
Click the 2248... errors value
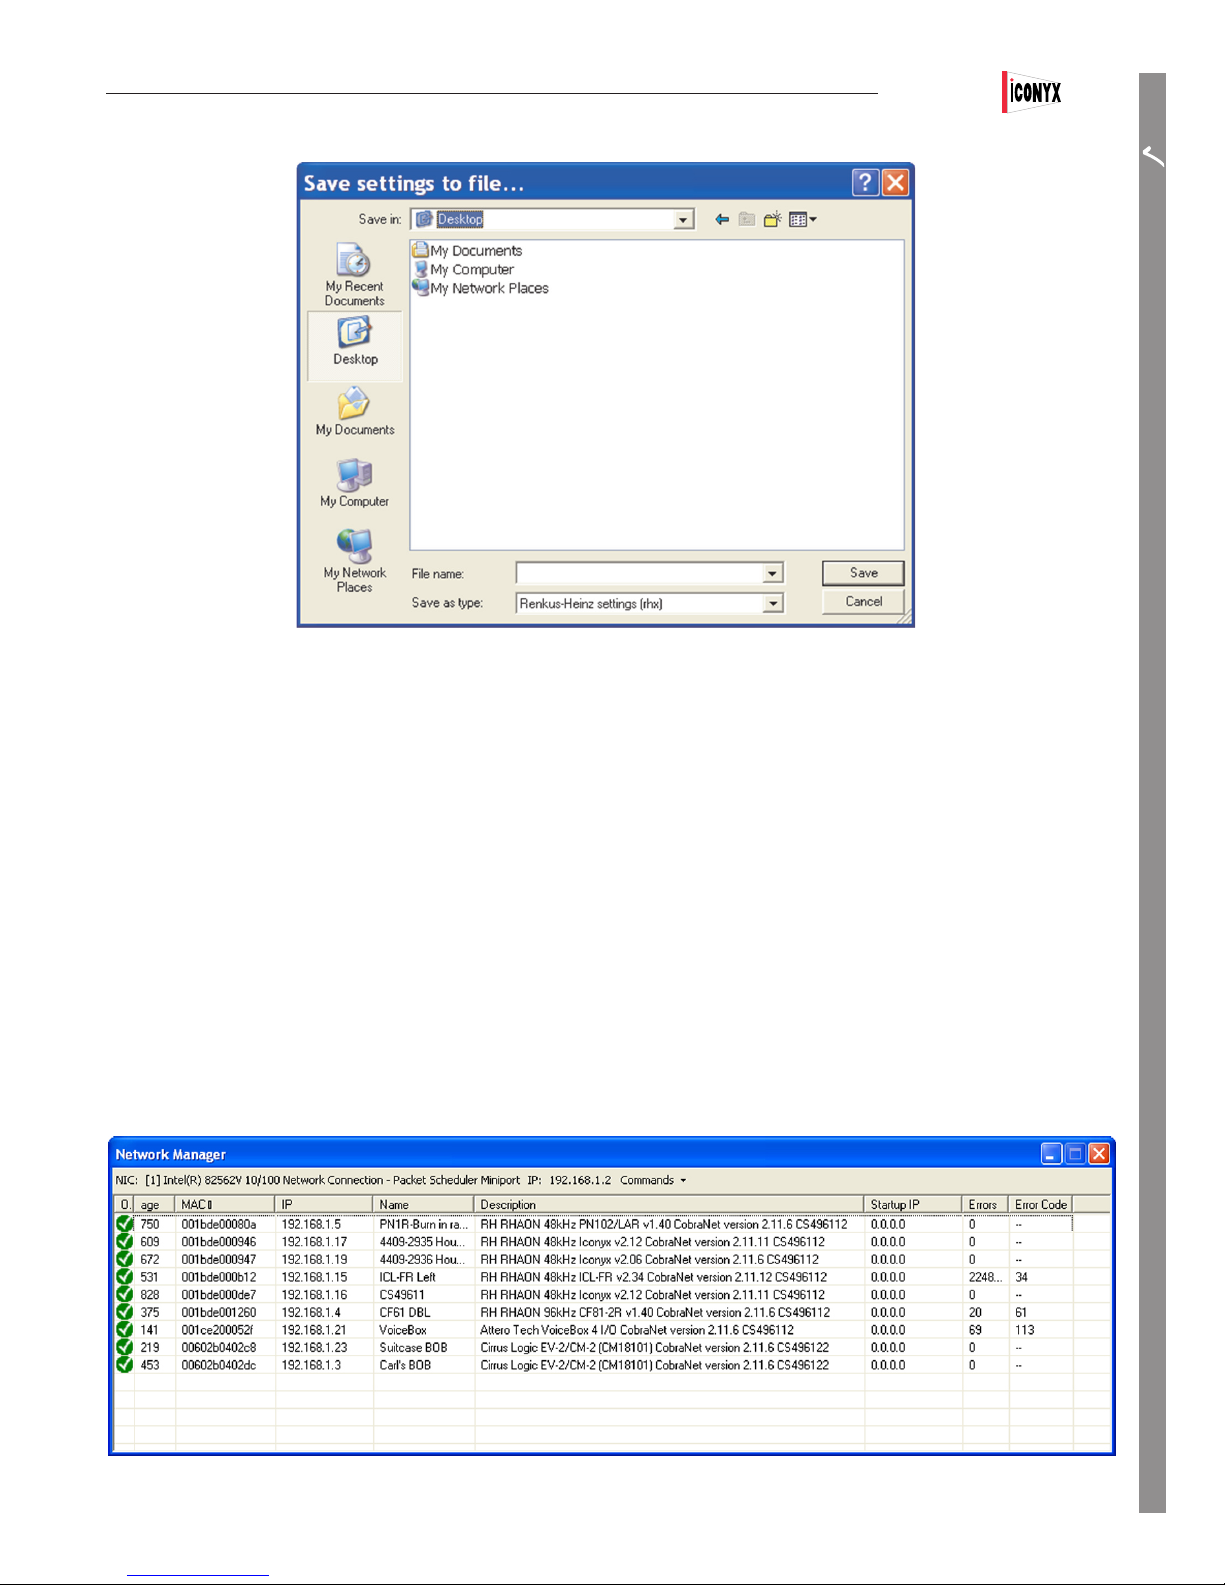pos(985,1277)
